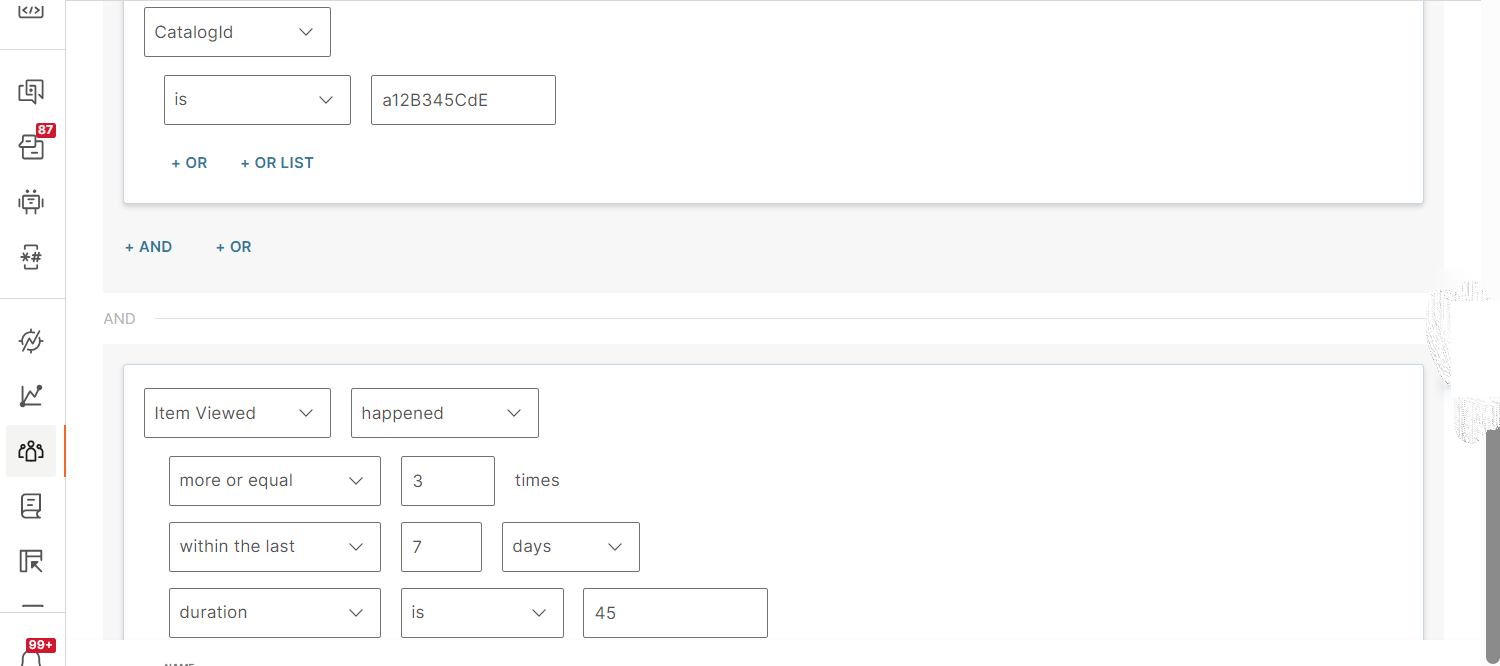Click '+ OR LIST' link

pyautogui.click(x=277, y=163)
